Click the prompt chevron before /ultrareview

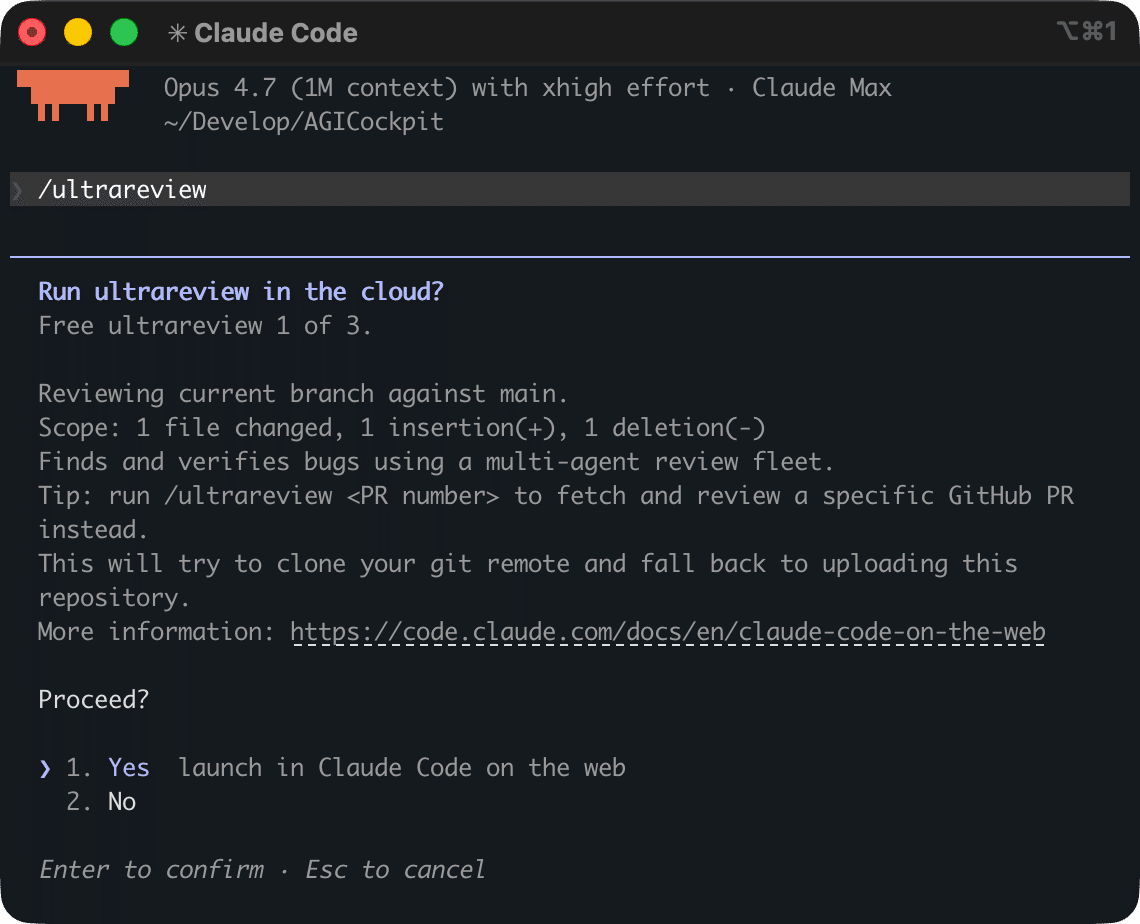[x=17, y=190]
